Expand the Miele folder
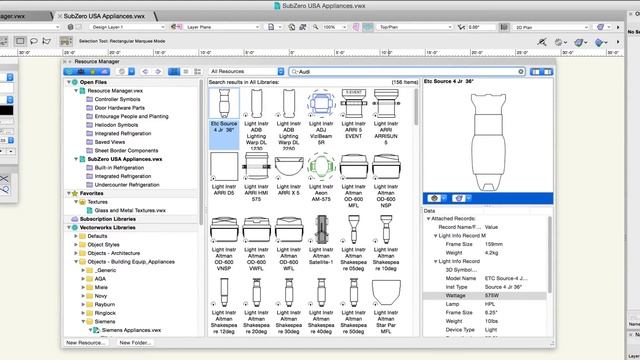640x360 pixels. pos(83,288)
